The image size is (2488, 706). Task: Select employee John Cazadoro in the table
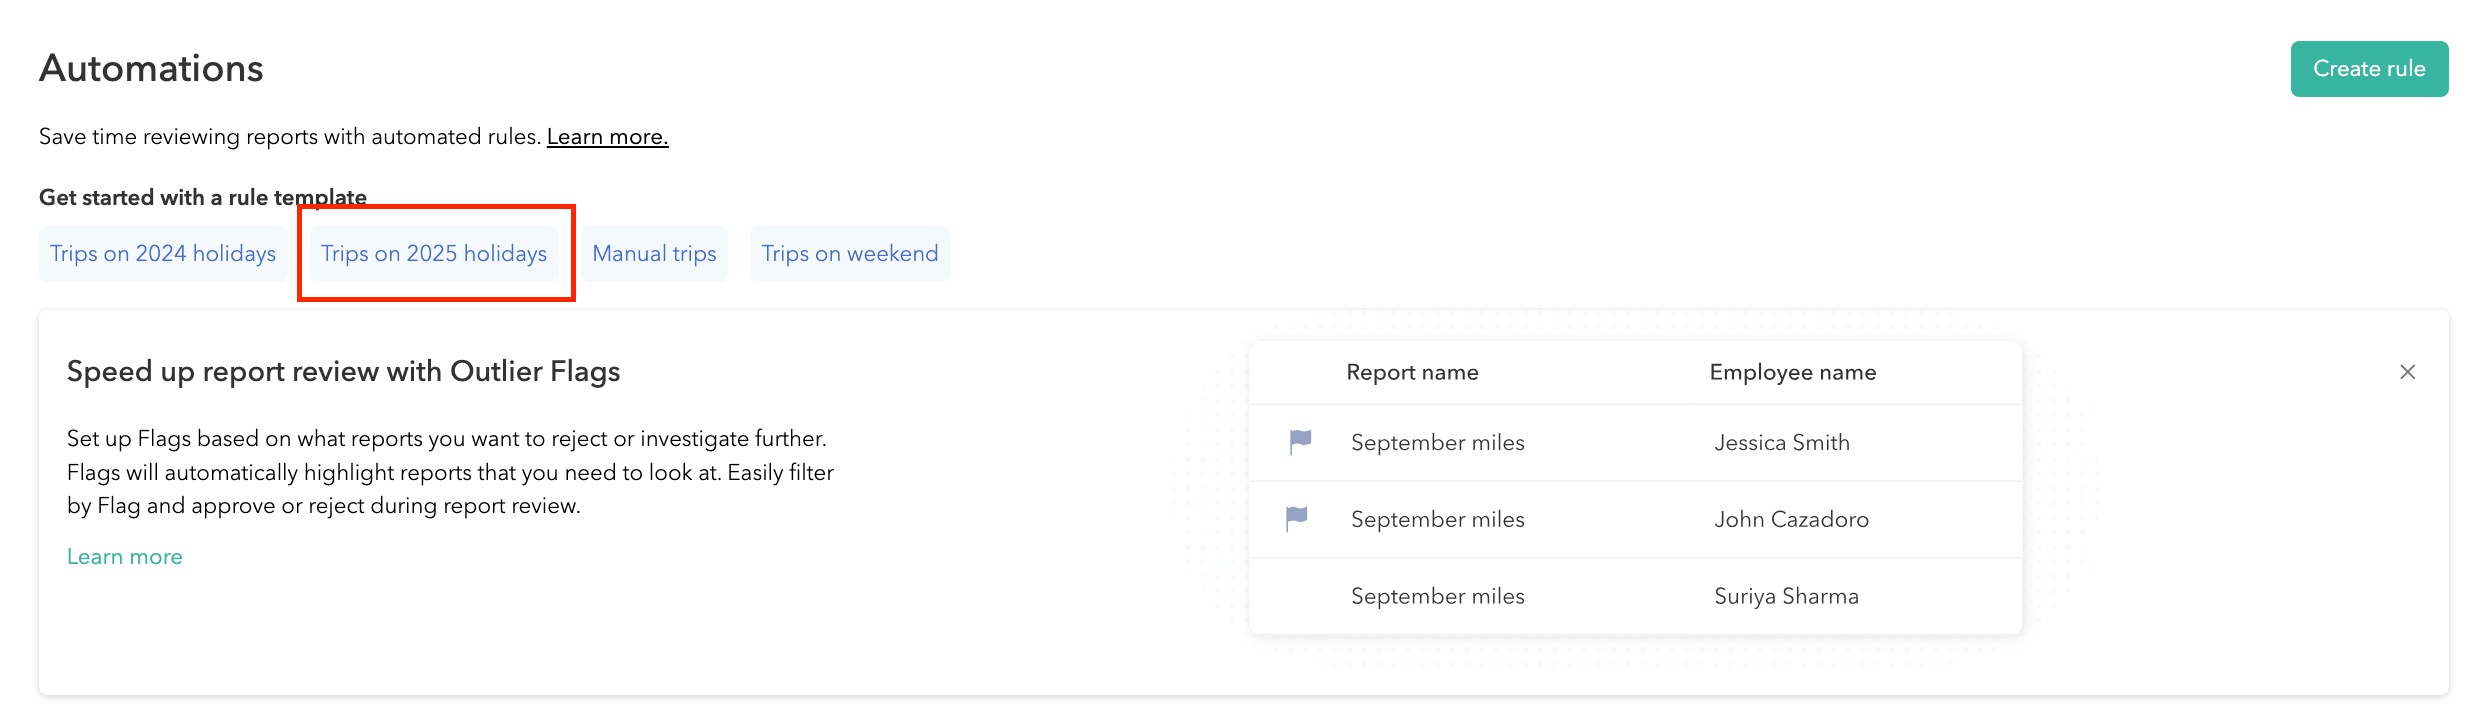tap(1791, 520)
